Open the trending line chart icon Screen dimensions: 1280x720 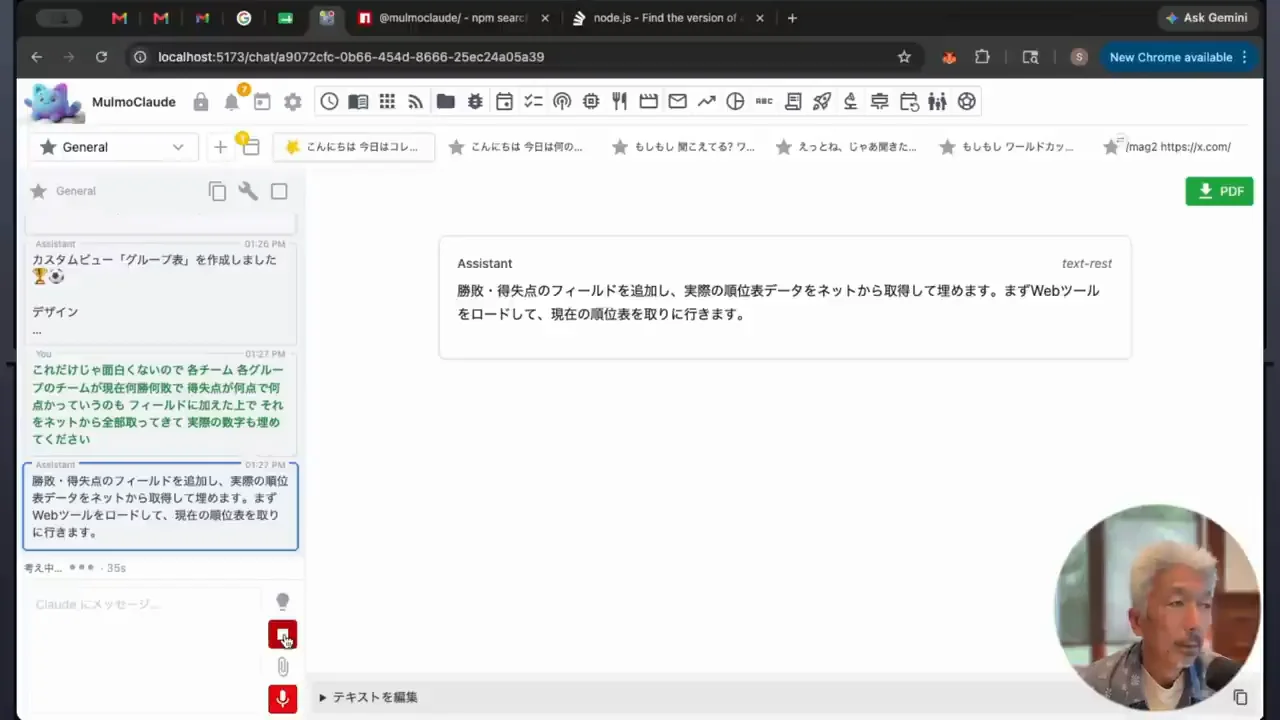pos(707,101)
